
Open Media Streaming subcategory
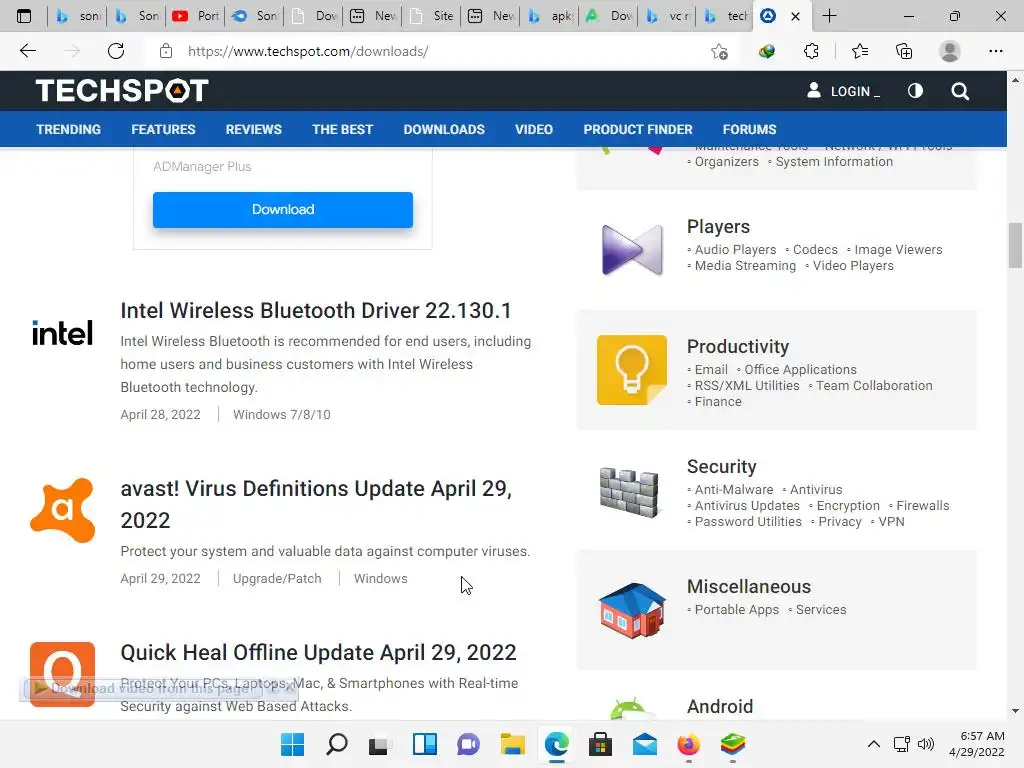[x=745, y=266]
